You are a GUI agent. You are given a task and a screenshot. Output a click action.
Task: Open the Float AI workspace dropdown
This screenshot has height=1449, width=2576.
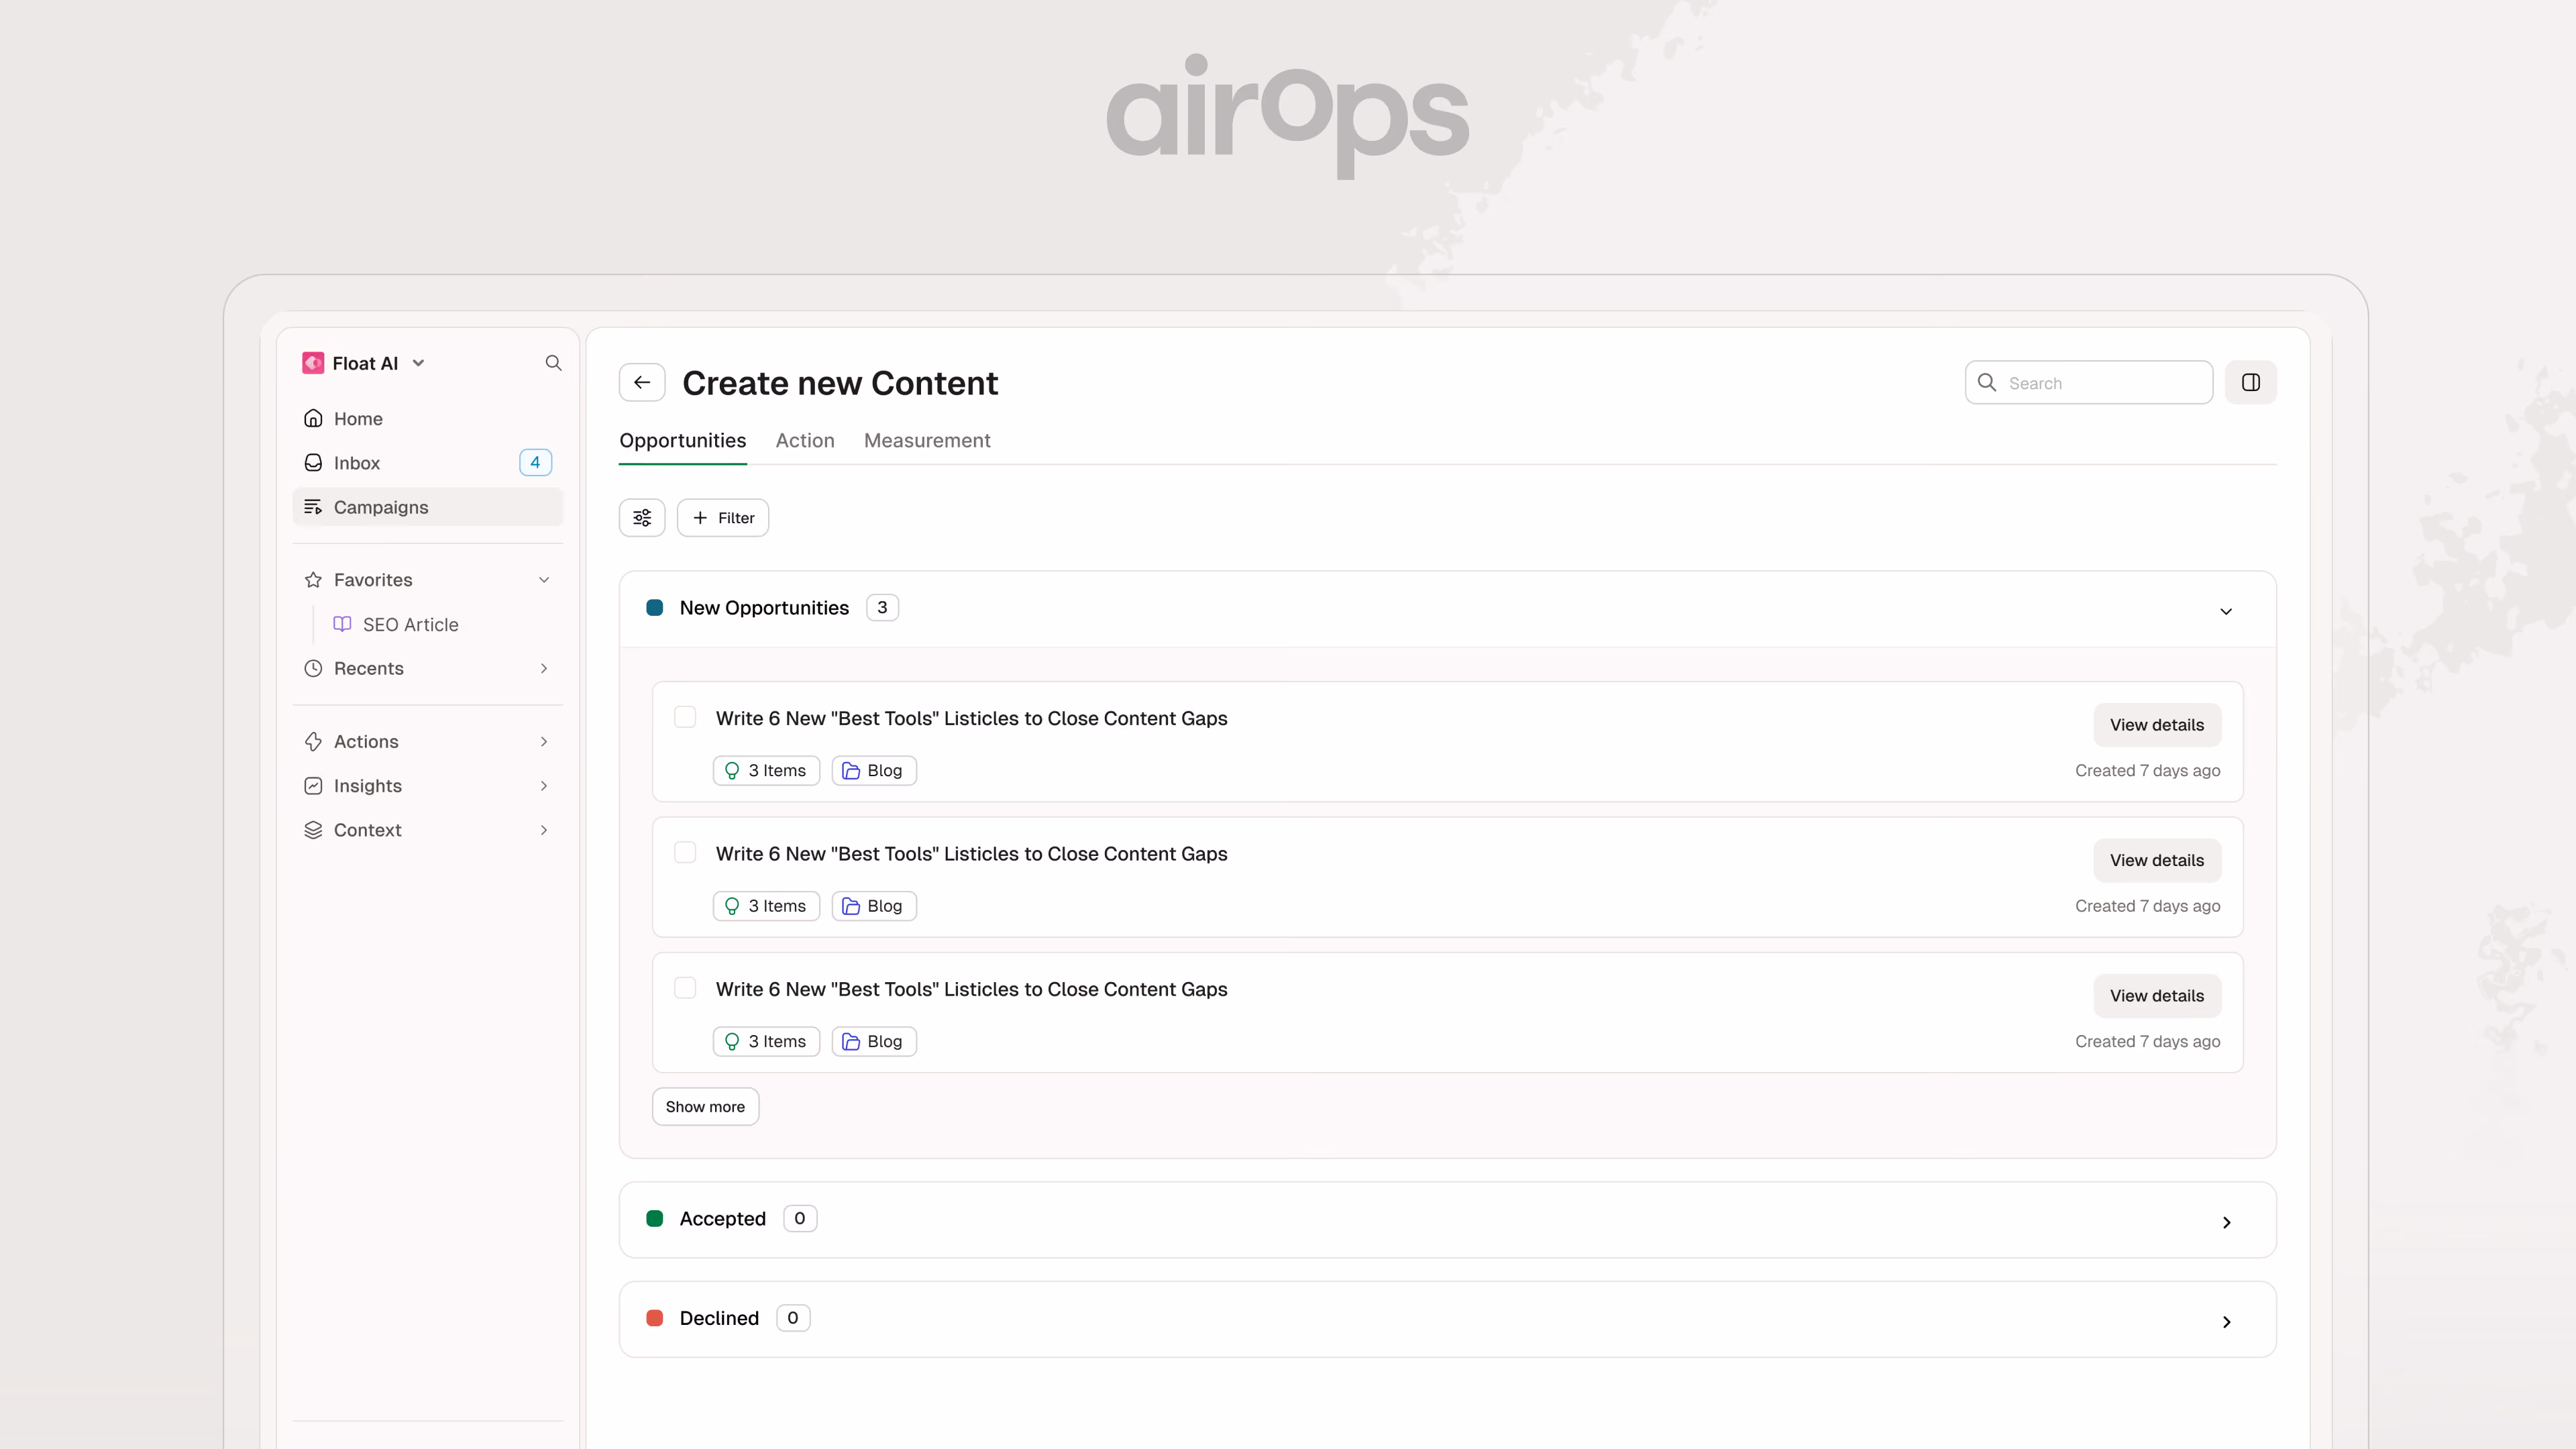pyautogui.click(x=418, y=363)
